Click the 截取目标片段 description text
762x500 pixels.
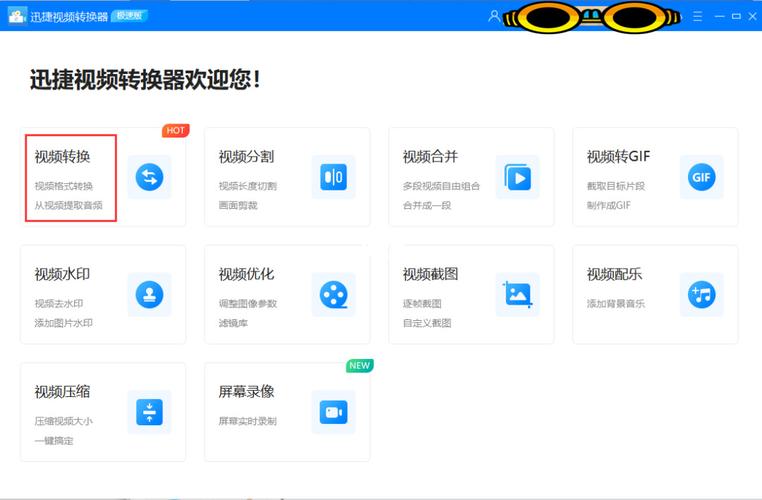(616, 186)
